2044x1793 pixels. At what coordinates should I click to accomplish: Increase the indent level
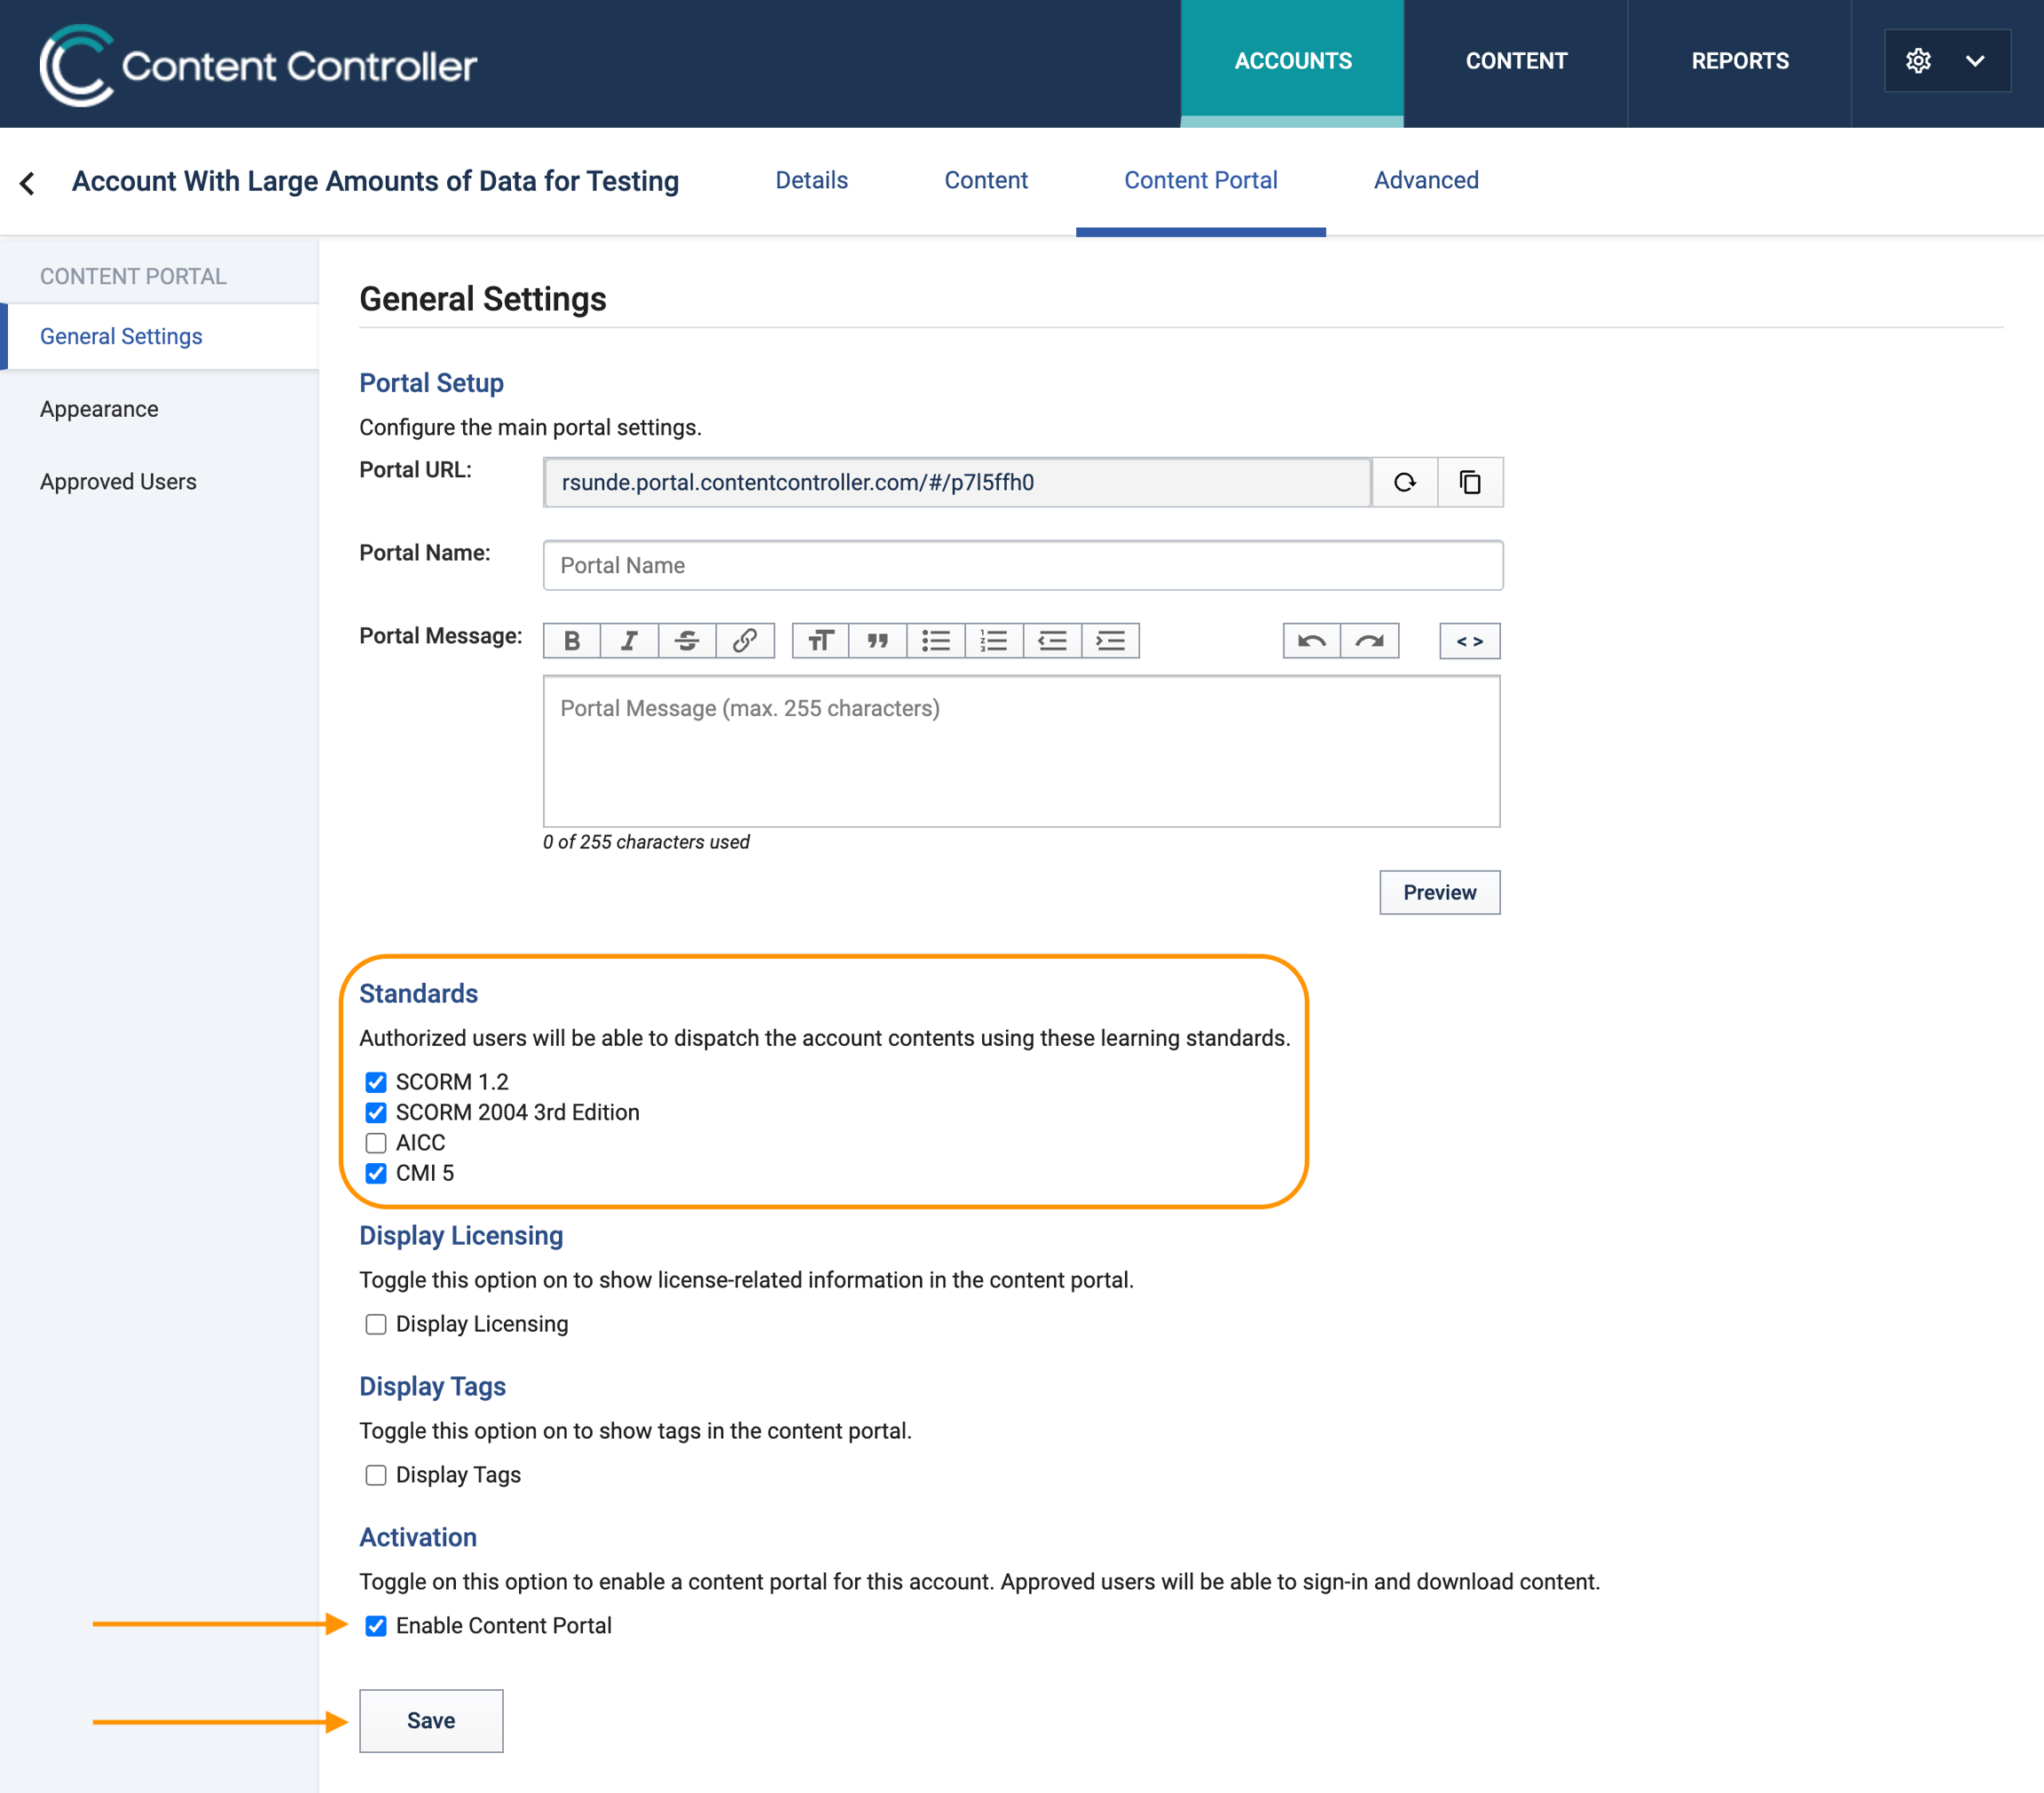(x=1110, y=640)
